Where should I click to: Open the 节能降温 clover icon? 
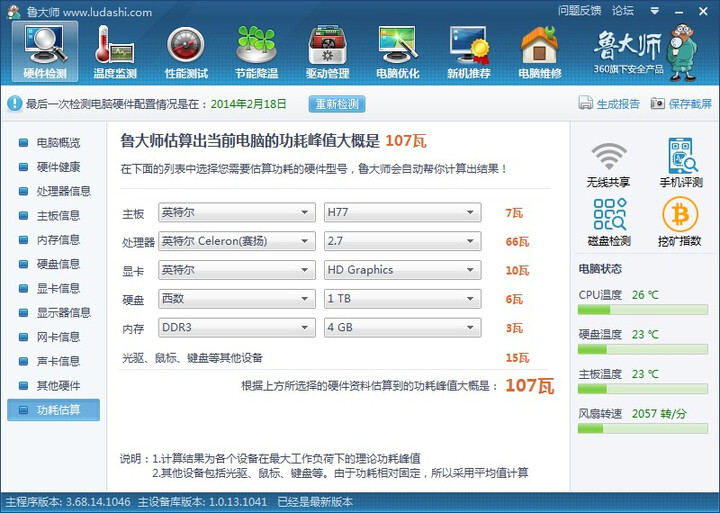(256, 51)
